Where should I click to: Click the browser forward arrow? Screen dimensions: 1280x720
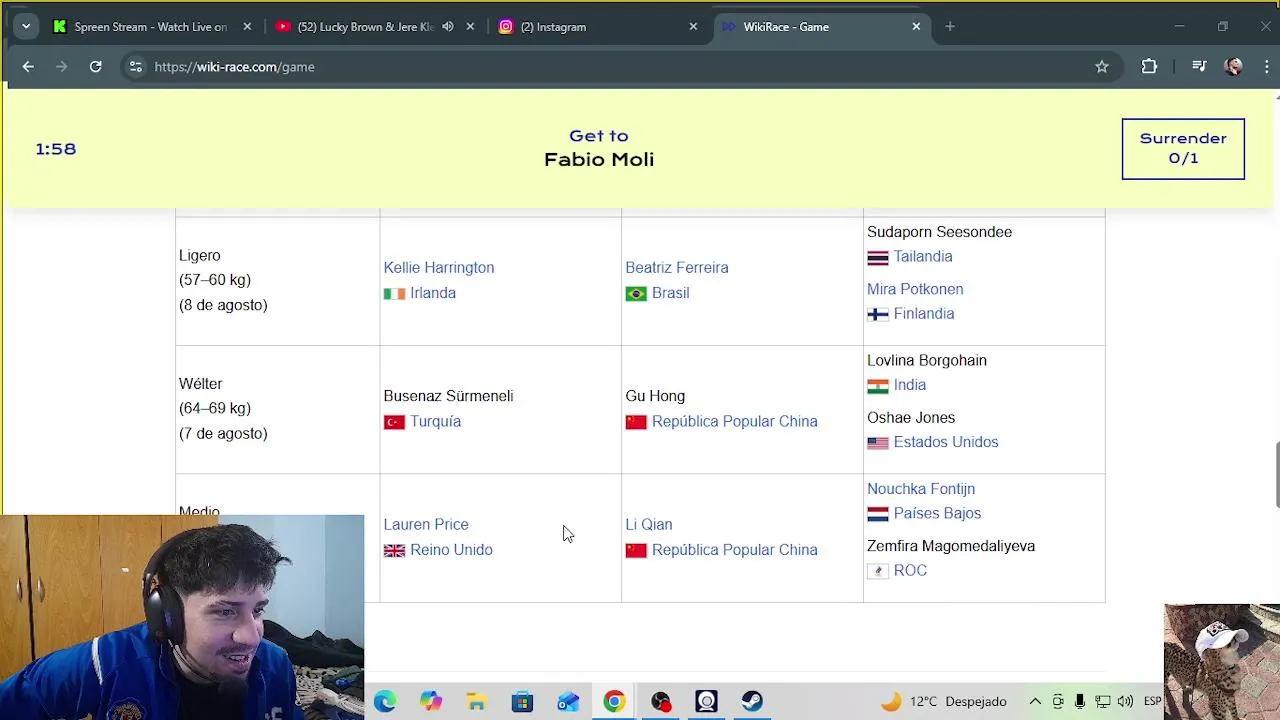[x=62, y=67]
